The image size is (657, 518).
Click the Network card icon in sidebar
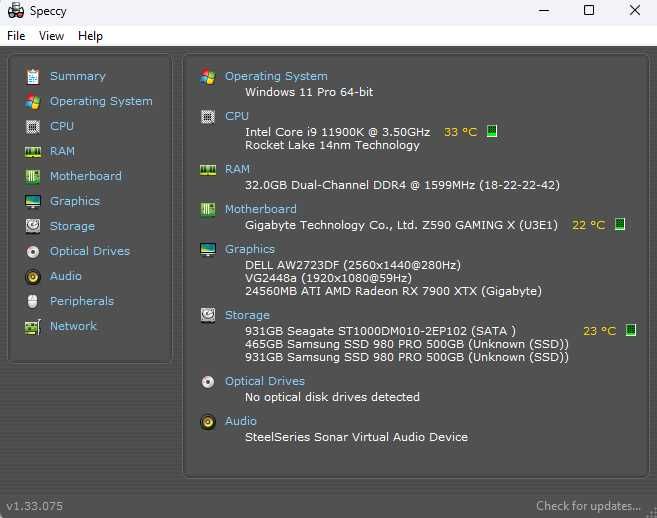pyautogui.click(x=33, y=327)
